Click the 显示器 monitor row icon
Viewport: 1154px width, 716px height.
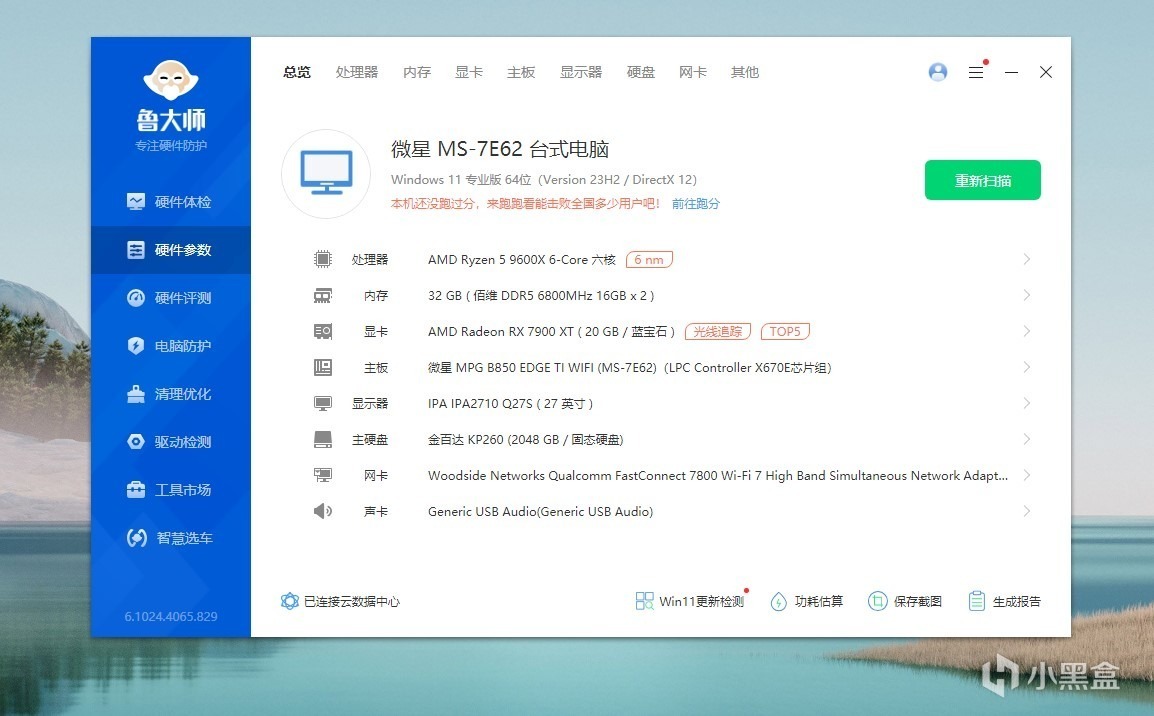click(322, 403)
